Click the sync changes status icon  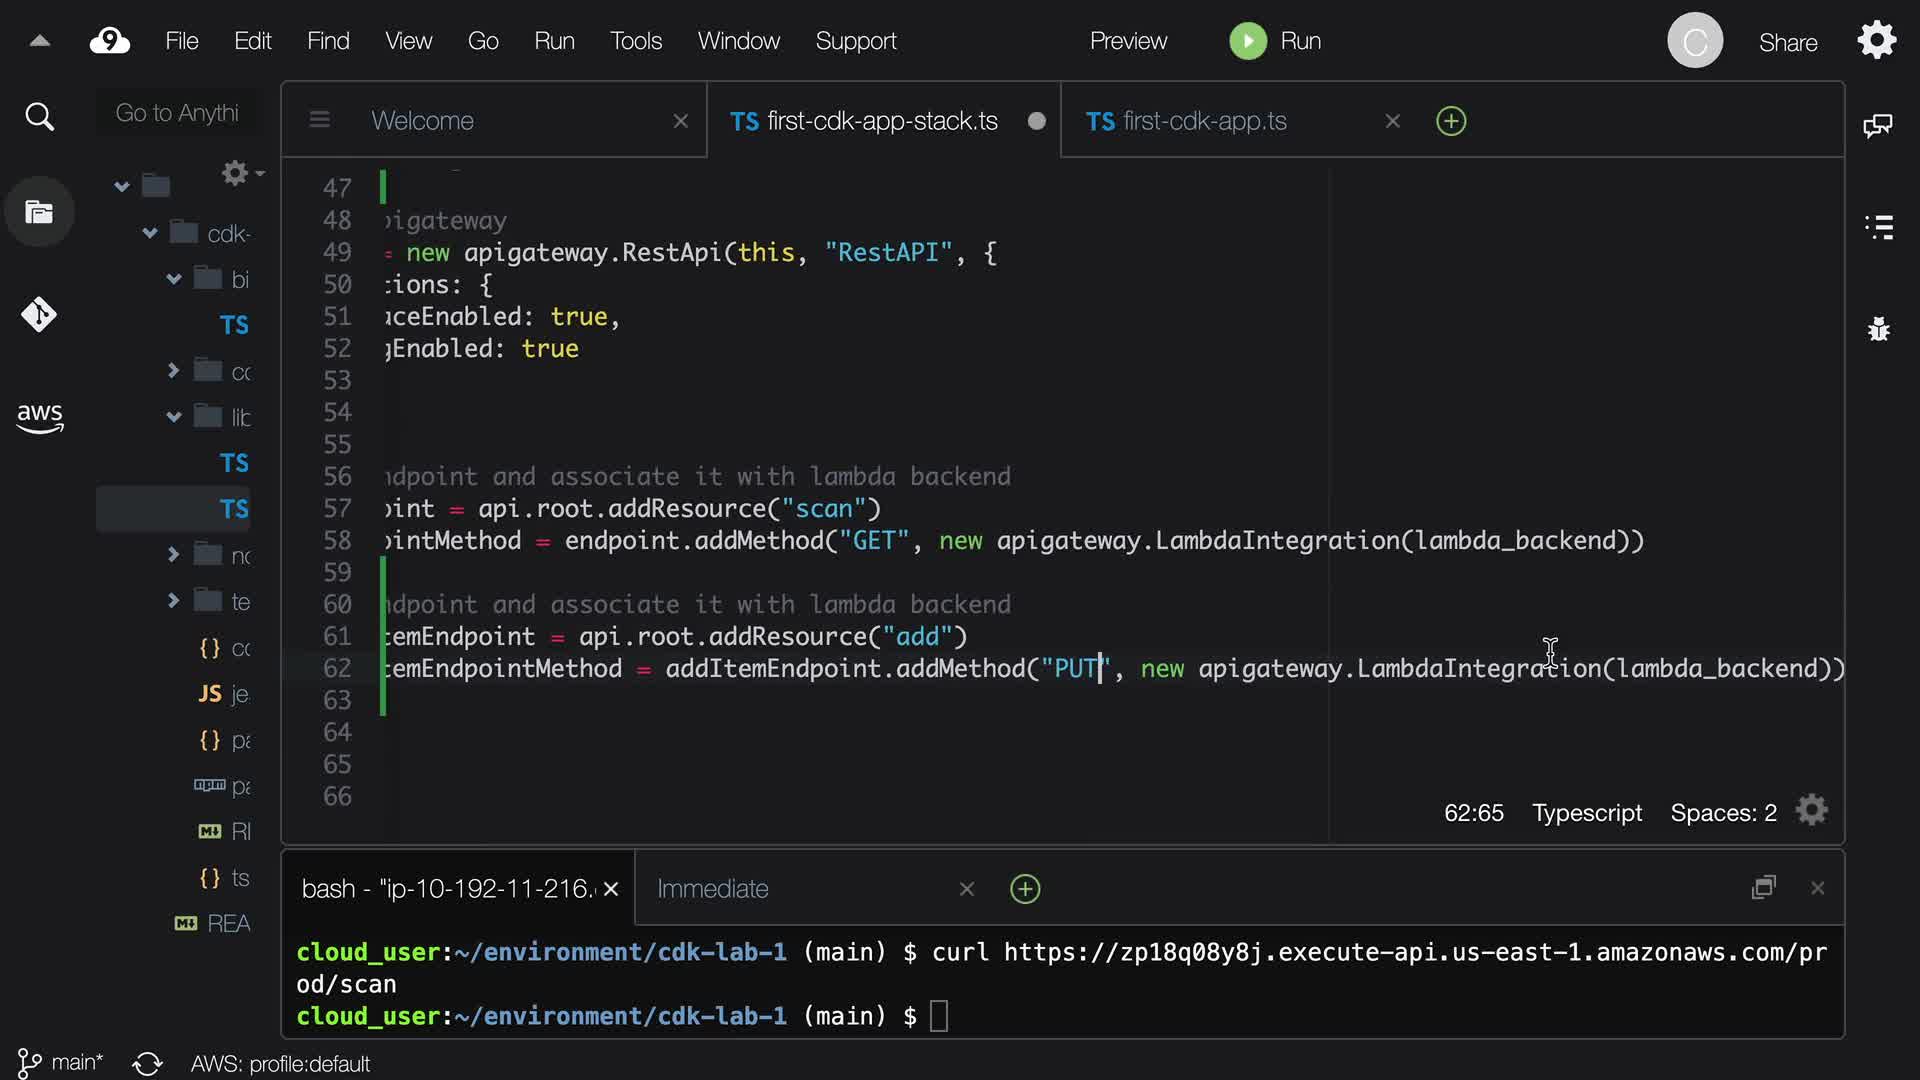[147, 1063]
